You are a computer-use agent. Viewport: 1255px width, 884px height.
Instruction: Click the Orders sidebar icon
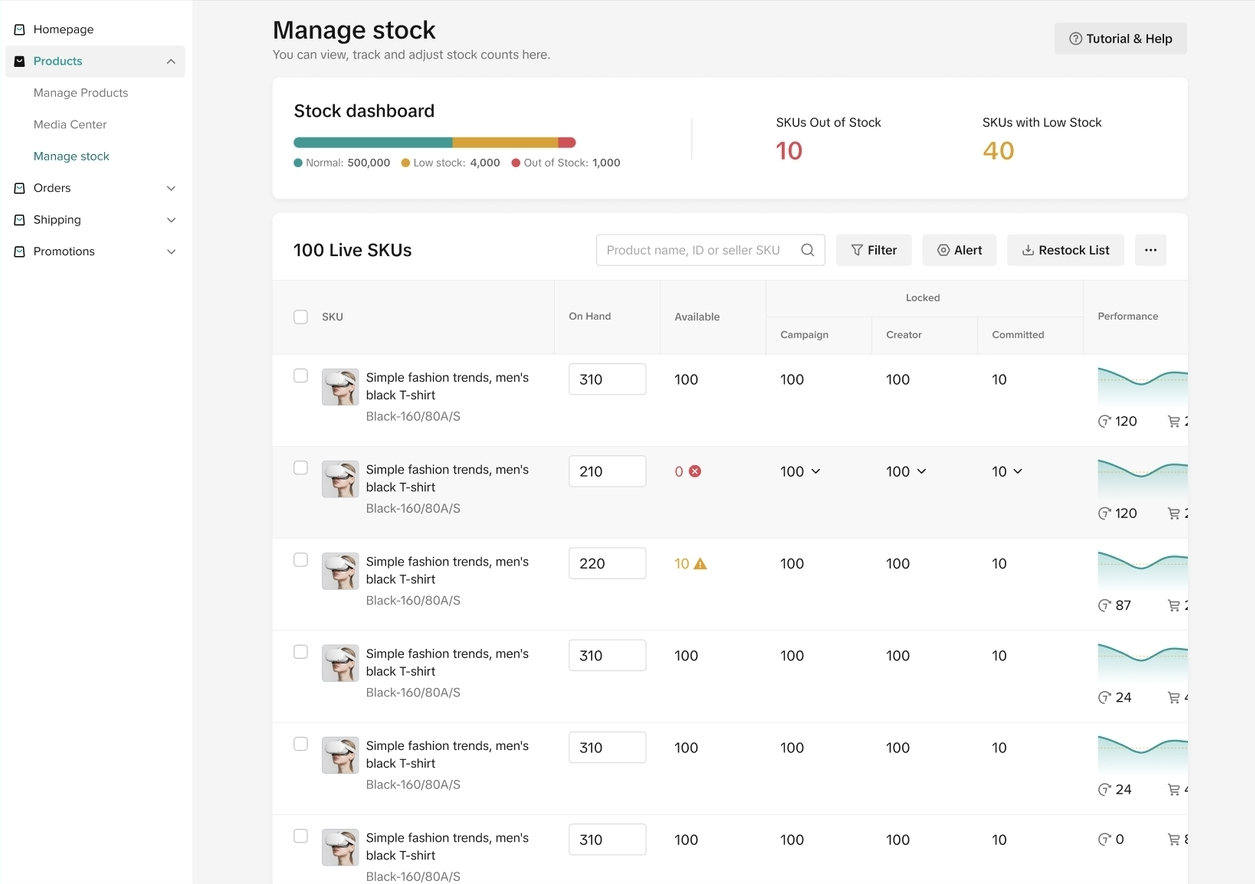pyautogui.click(x=19, y=188)
